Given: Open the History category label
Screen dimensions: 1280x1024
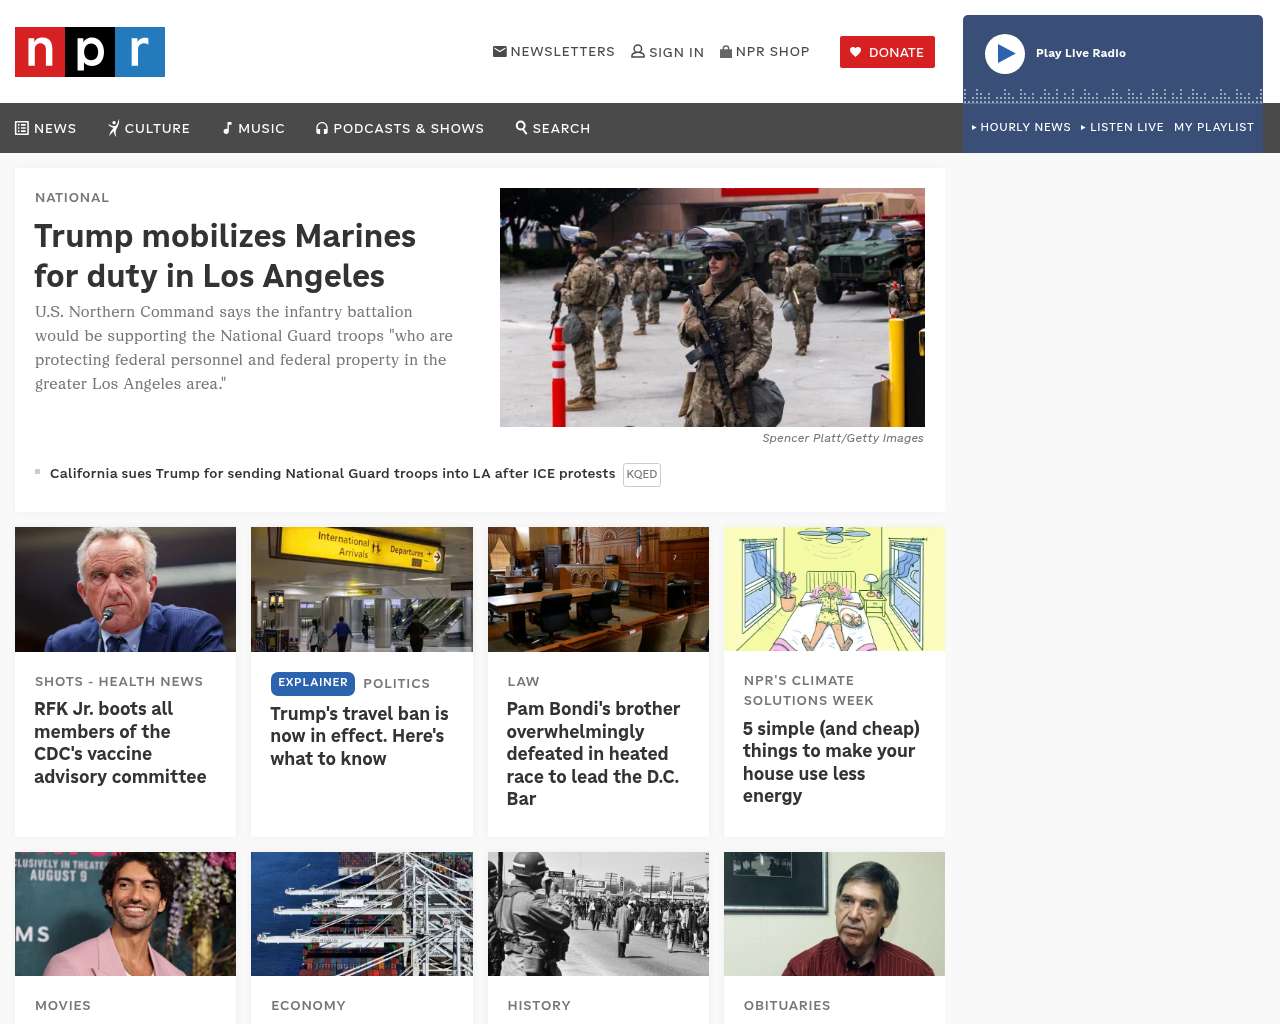Looking at the screenshot, I should pyautogui.click(x=539, y=1005).
